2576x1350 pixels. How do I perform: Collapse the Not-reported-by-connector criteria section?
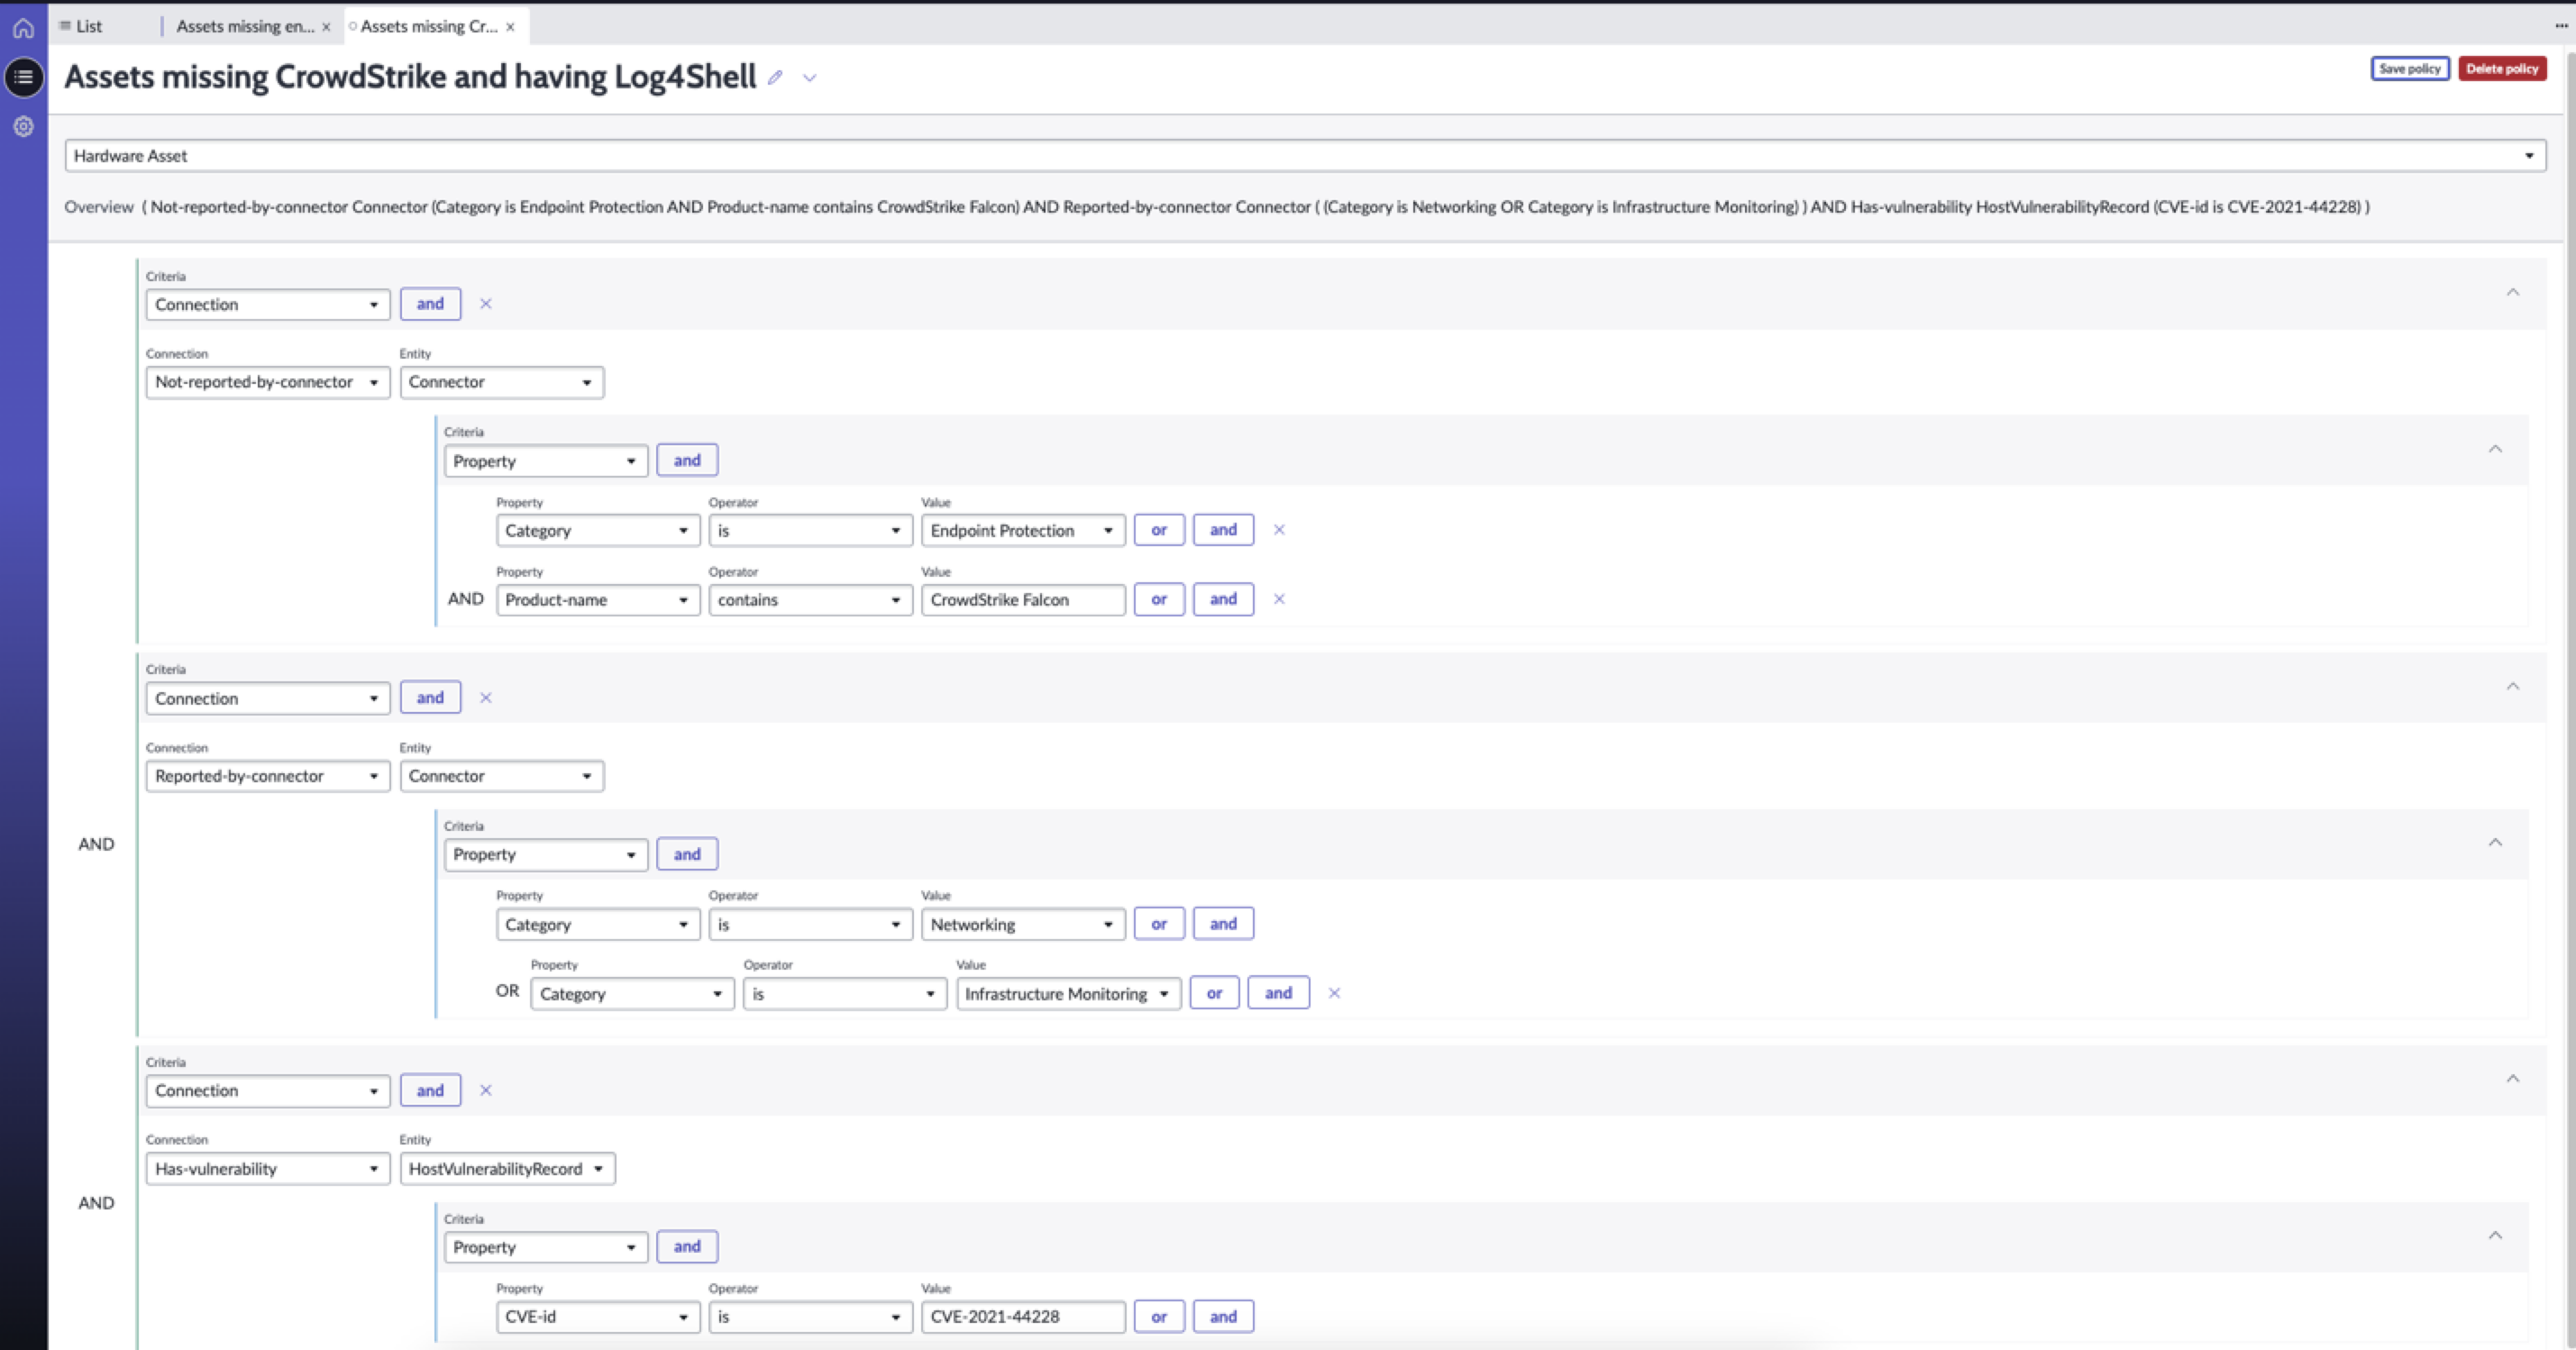click(2512, 293)
